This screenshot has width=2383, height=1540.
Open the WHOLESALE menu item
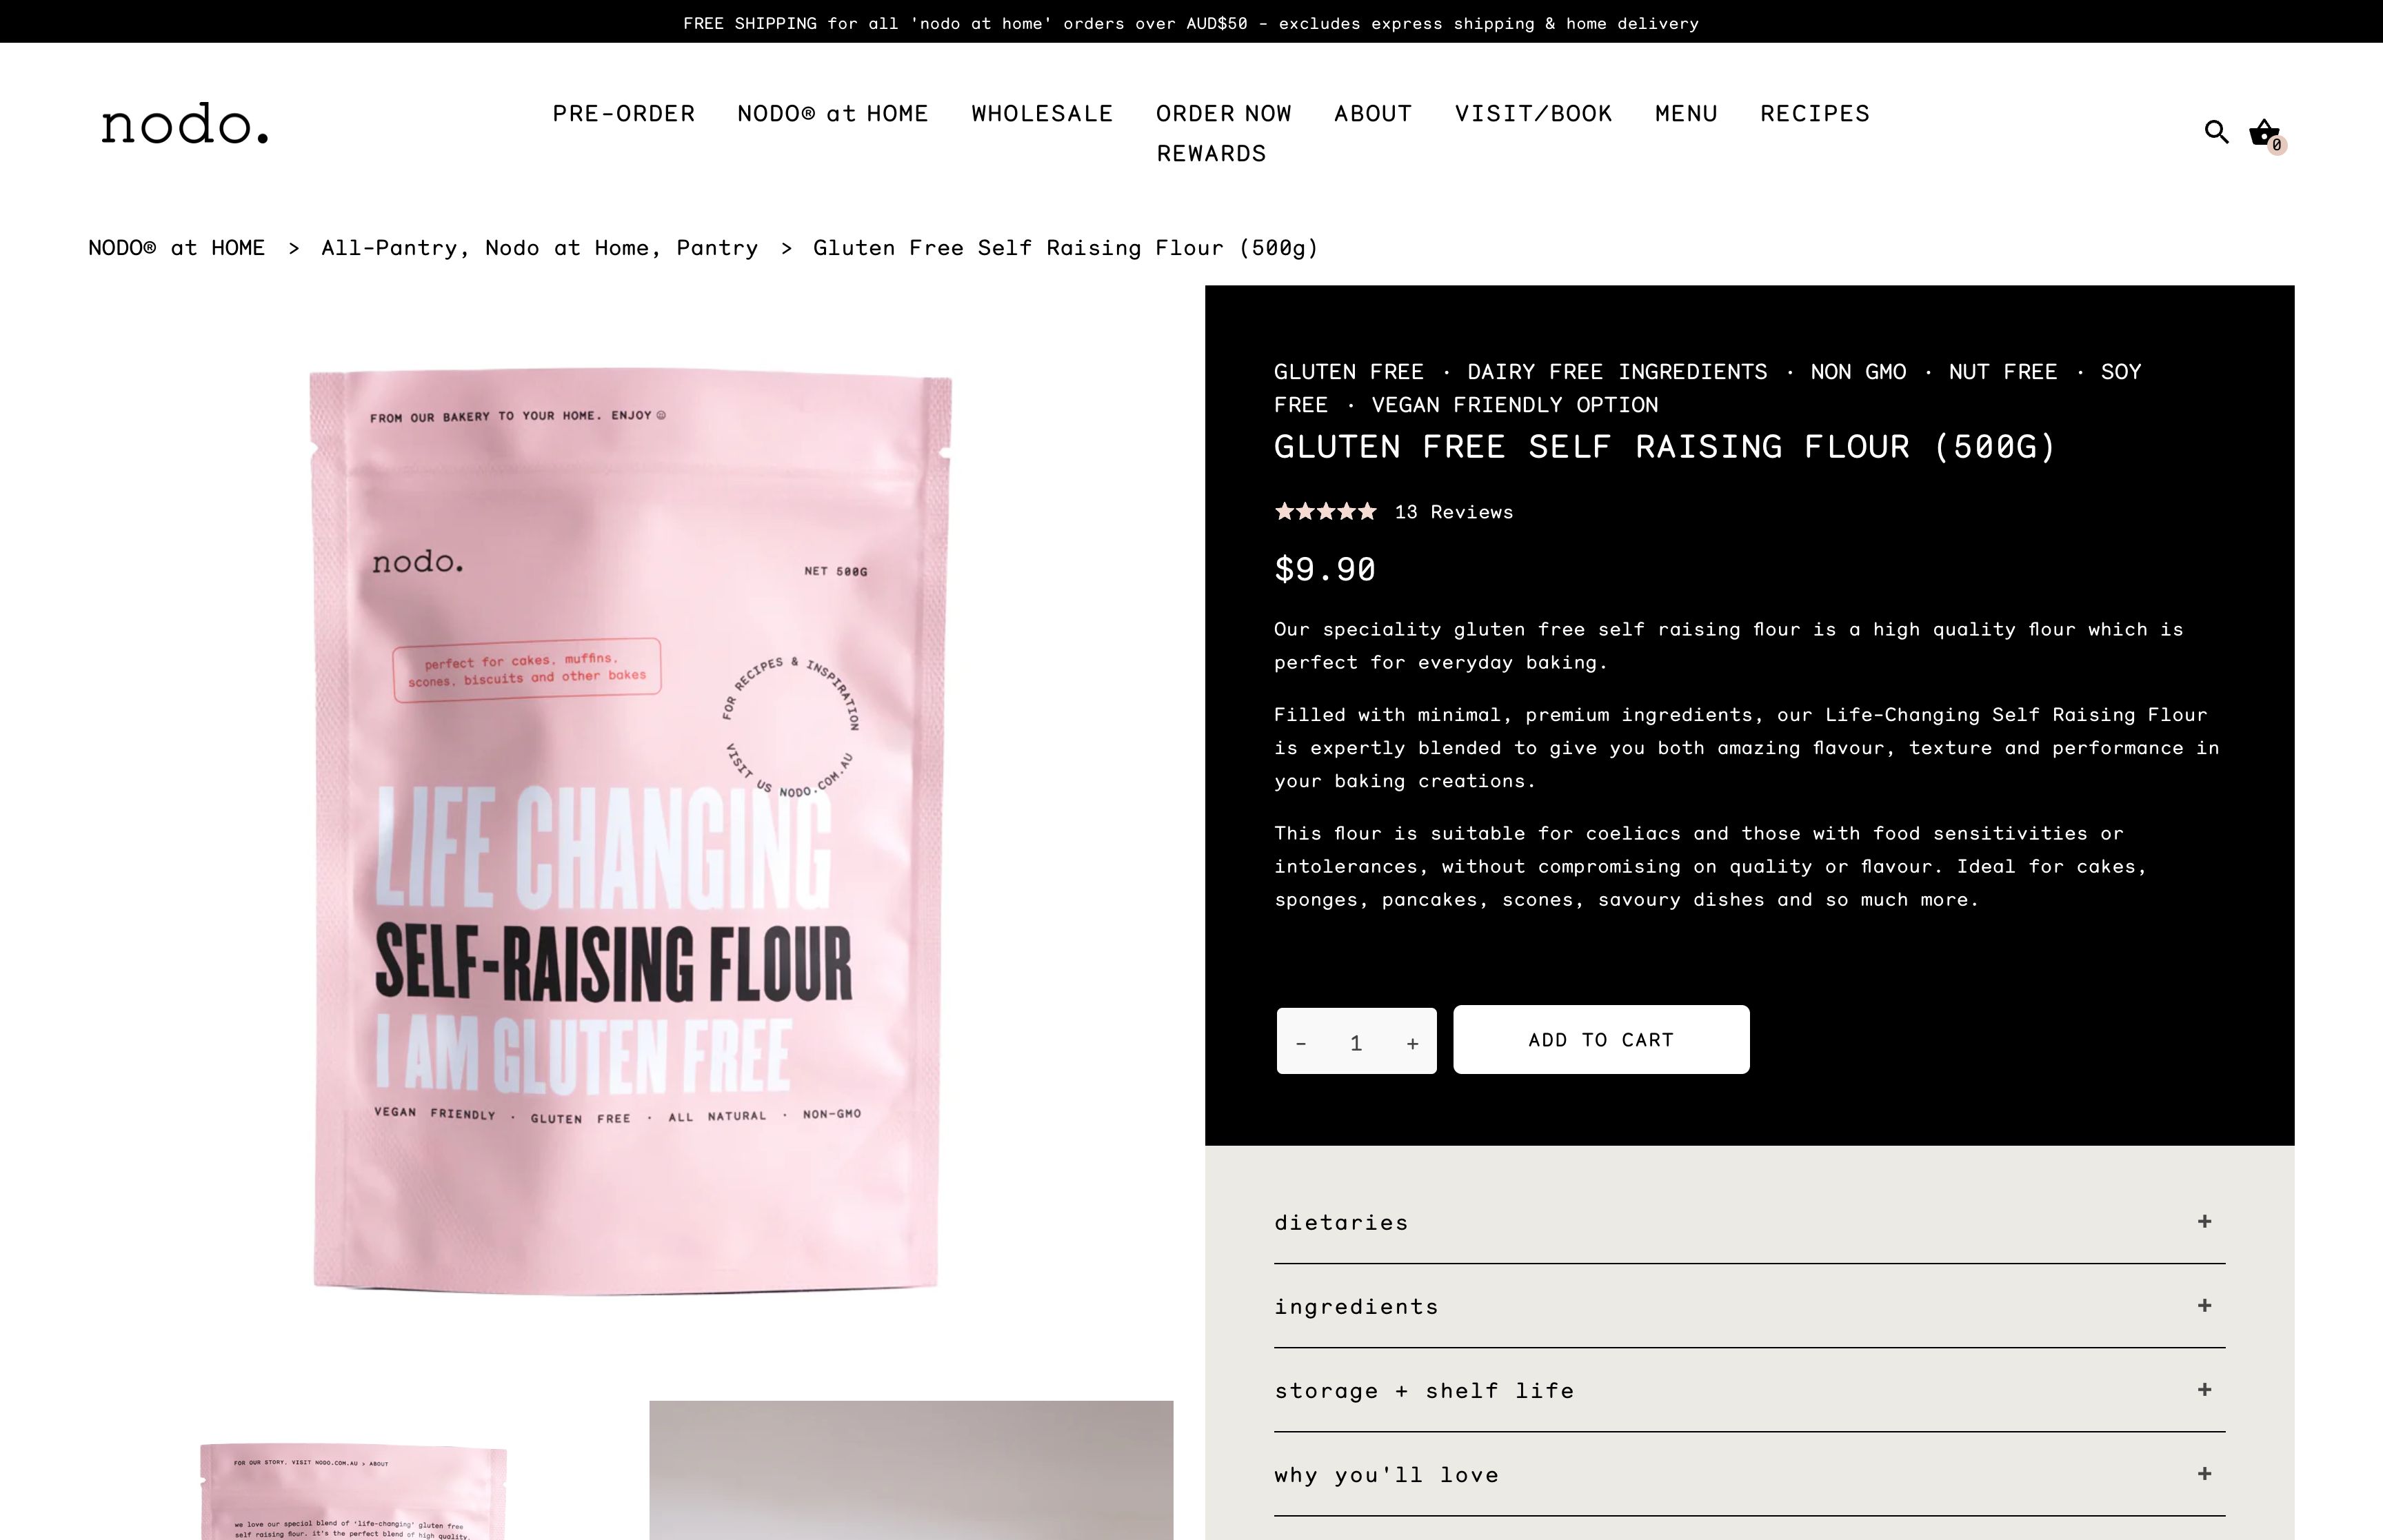(x=1042, y=114)
